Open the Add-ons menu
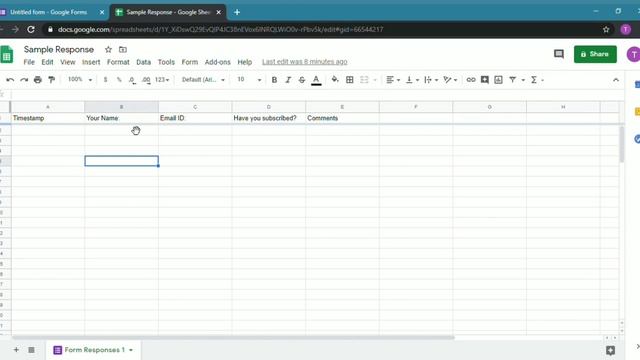 [x=218, y=62]
